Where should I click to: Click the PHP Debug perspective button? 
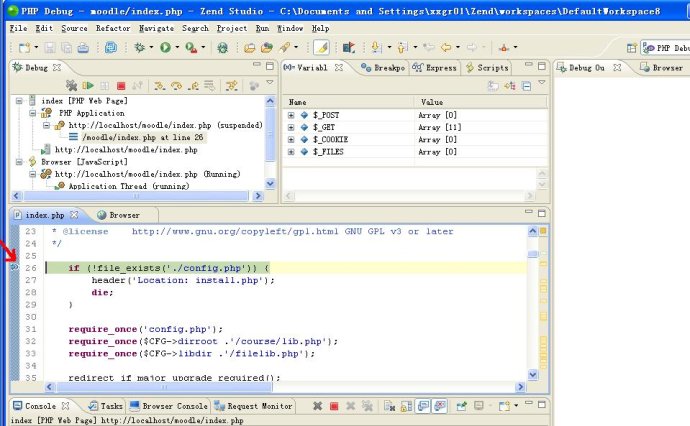[665, 48]
